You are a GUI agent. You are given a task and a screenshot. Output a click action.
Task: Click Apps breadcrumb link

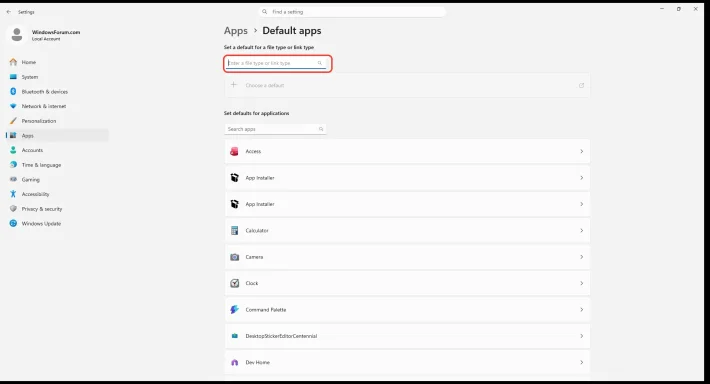tap(235, 31)
